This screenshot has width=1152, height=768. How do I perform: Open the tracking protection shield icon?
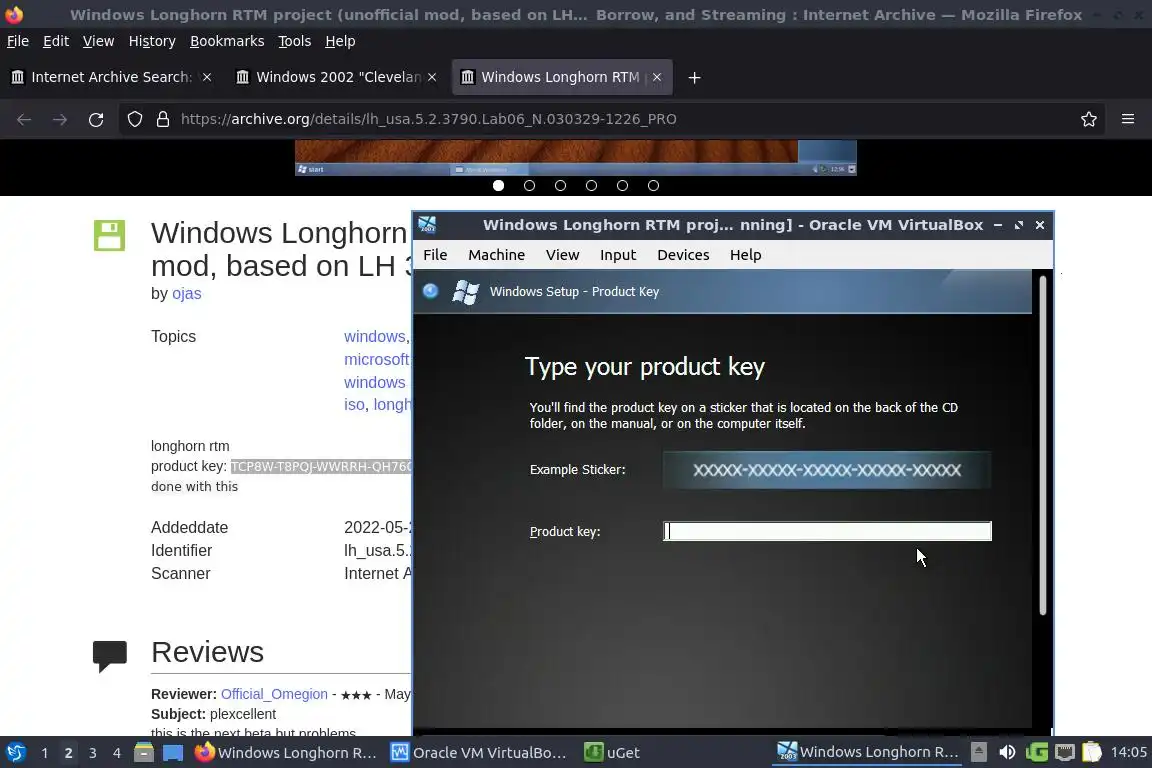click(x=134, y=119)
